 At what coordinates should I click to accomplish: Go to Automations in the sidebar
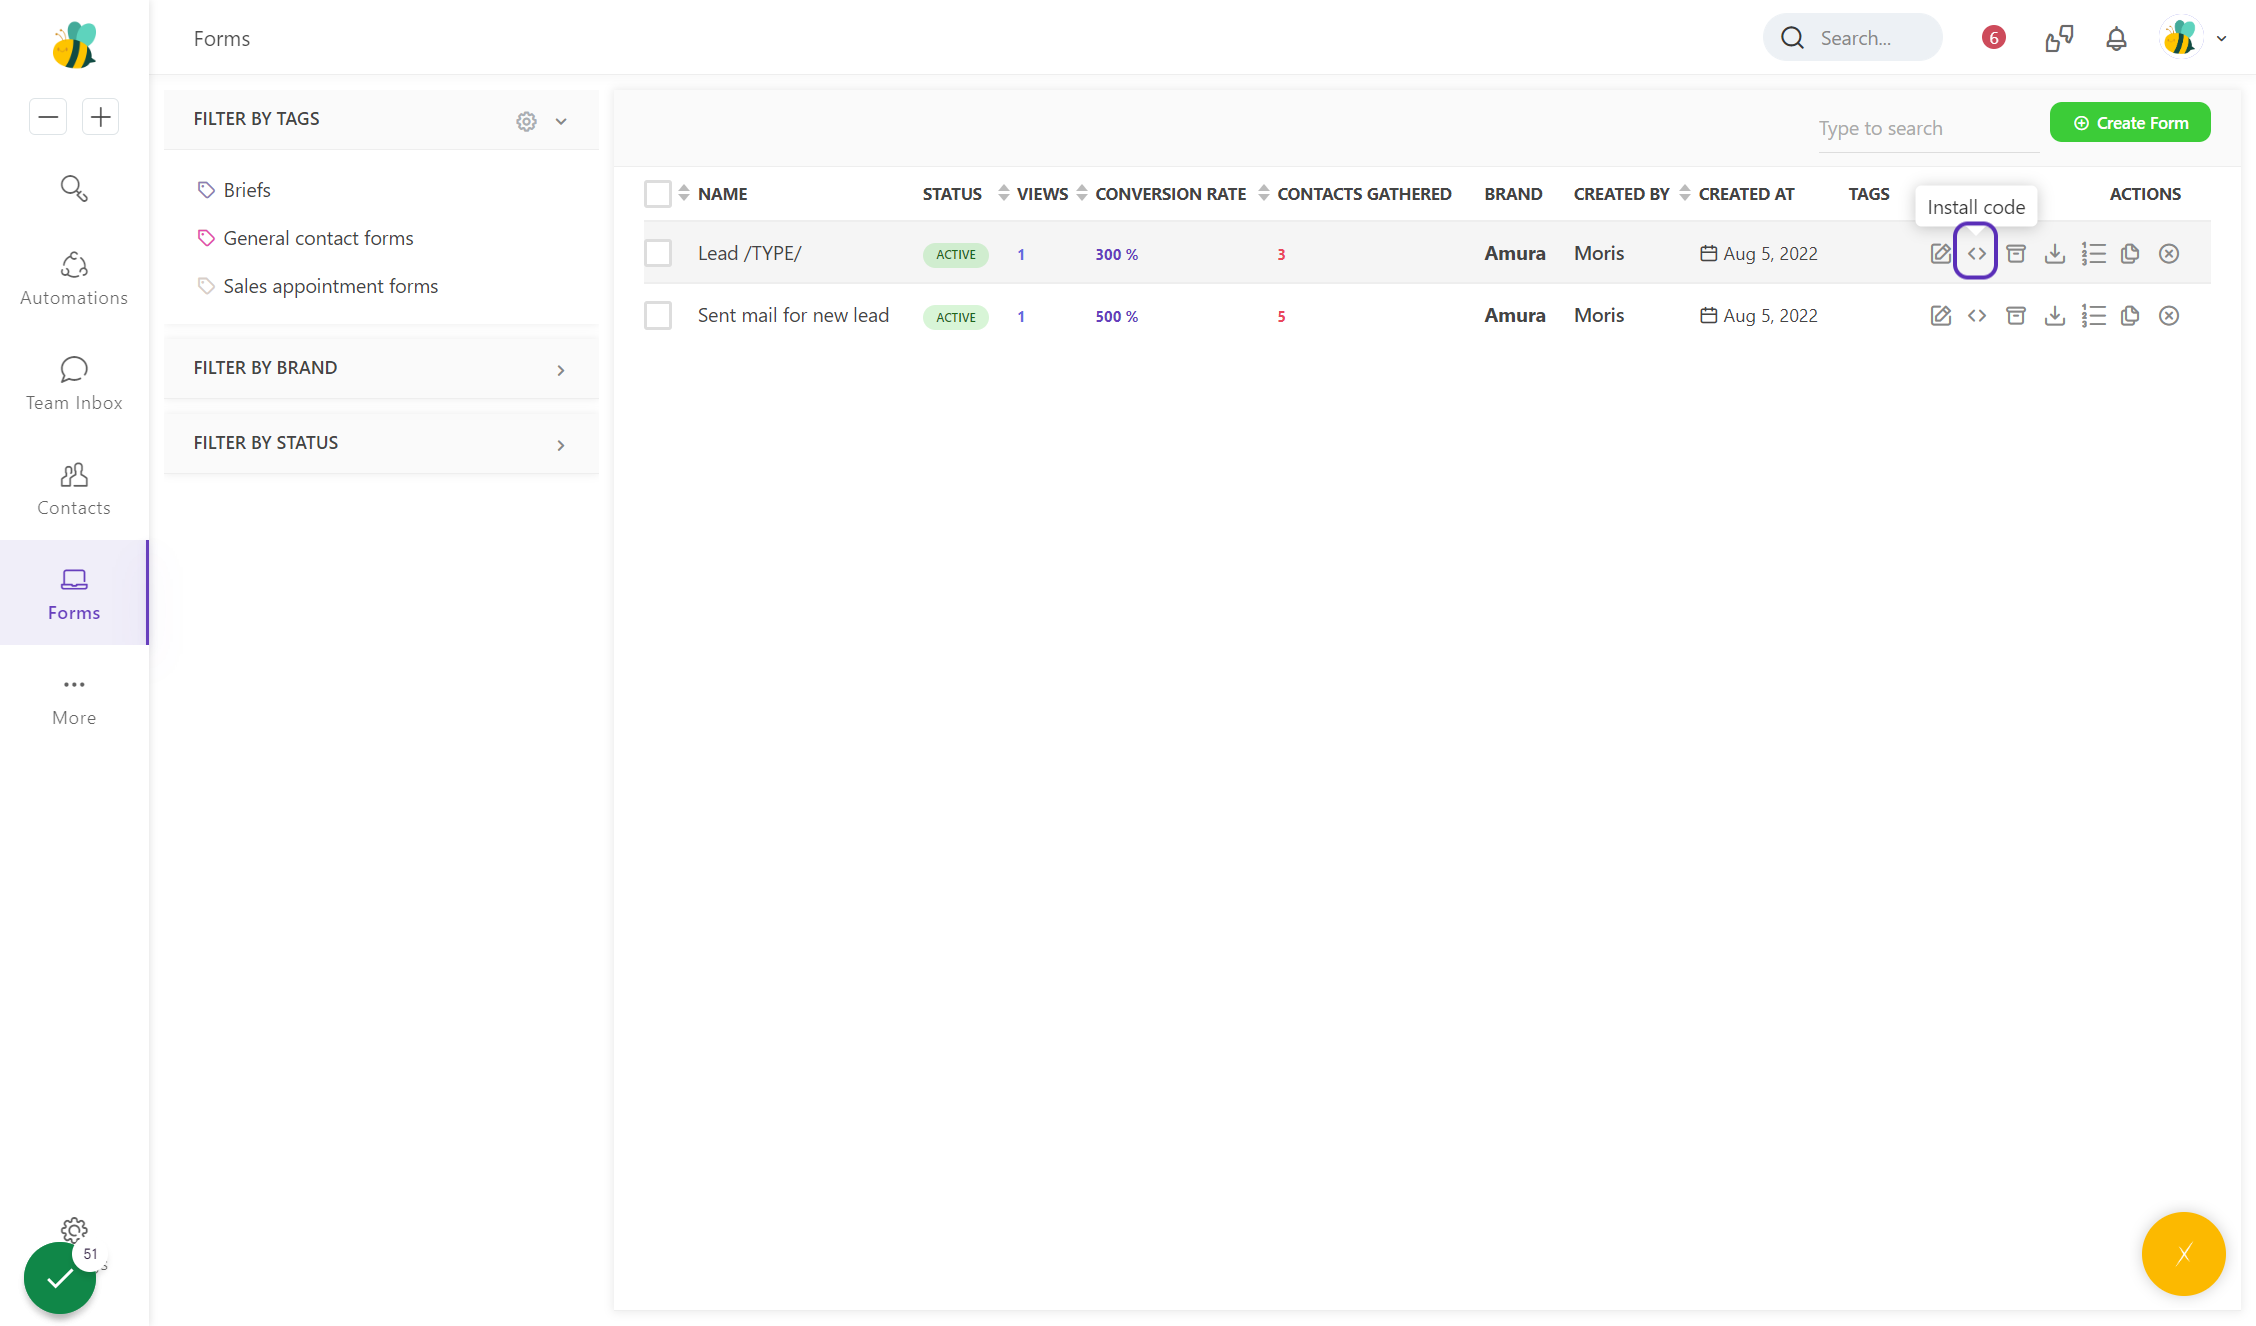tap(74, 278)
